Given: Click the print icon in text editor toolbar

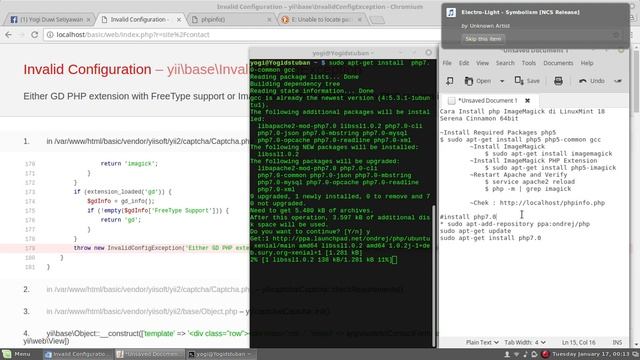Looking at the screenshot, I should tap(558, 81).
